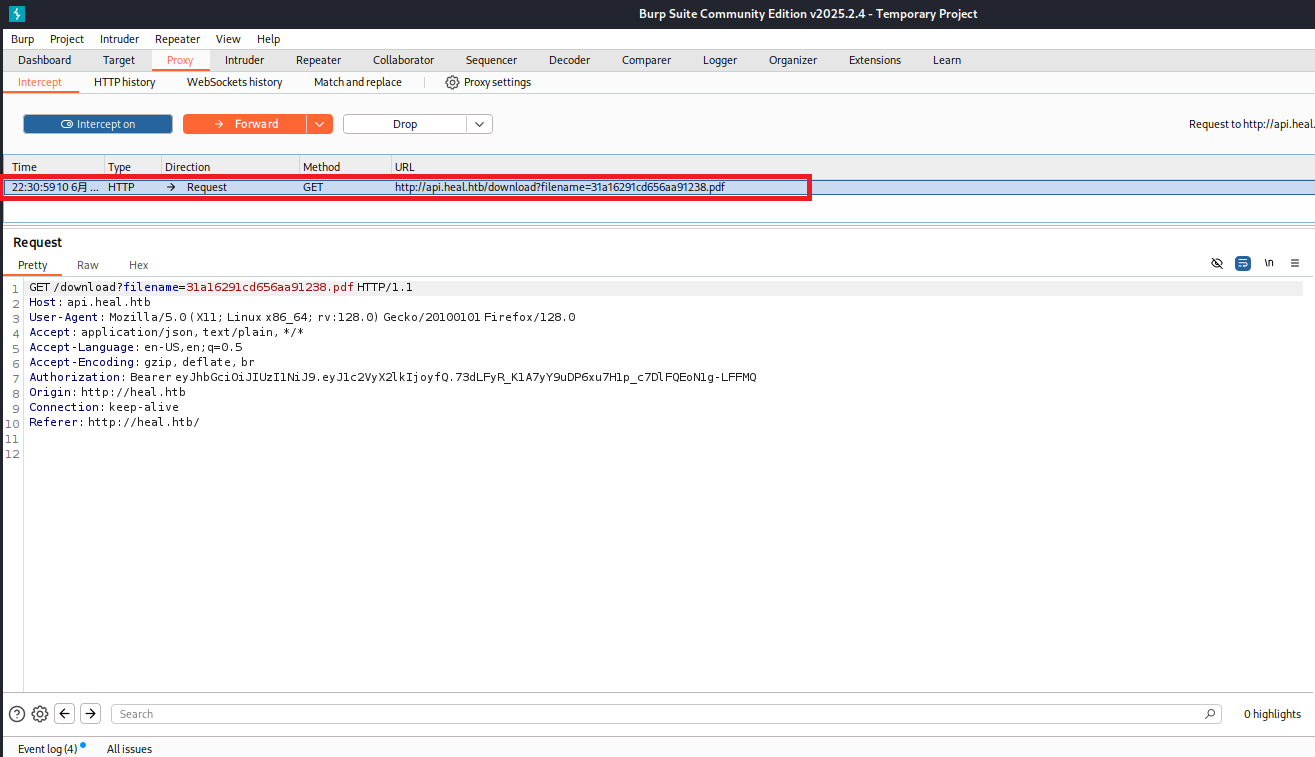
Task: Click the search magnifier icon
Action: pos(1211,714)
